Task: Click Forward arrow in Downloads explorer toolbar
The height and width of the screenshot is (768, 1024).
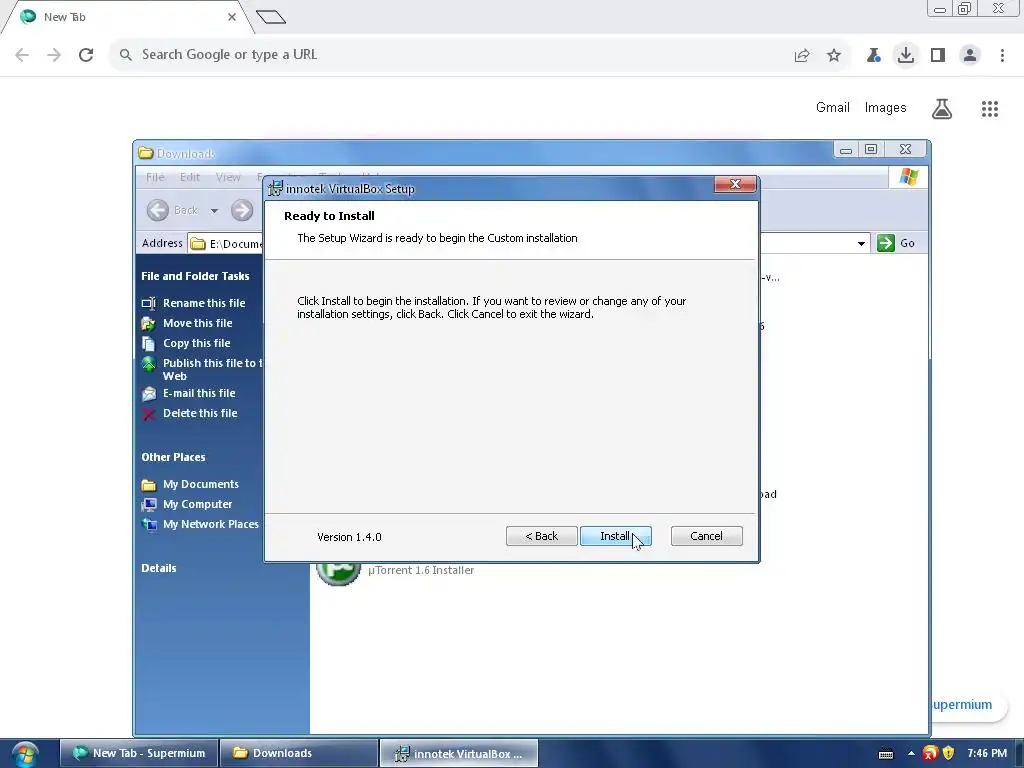Action: tap(242, 210)
